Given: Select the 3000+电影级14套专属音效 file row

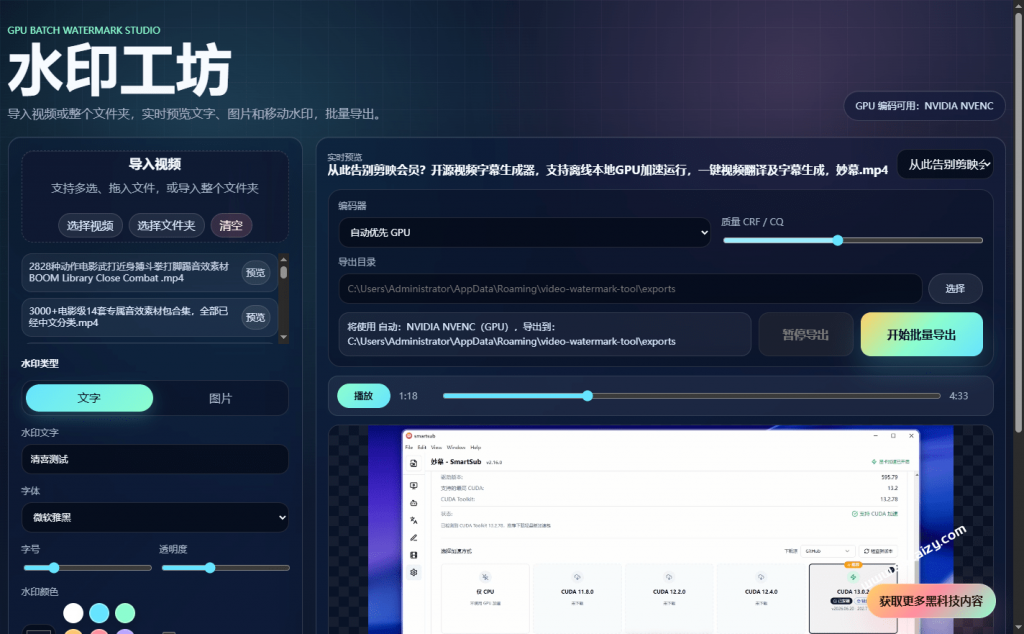Looking at the screenshot, I should 150,317.
